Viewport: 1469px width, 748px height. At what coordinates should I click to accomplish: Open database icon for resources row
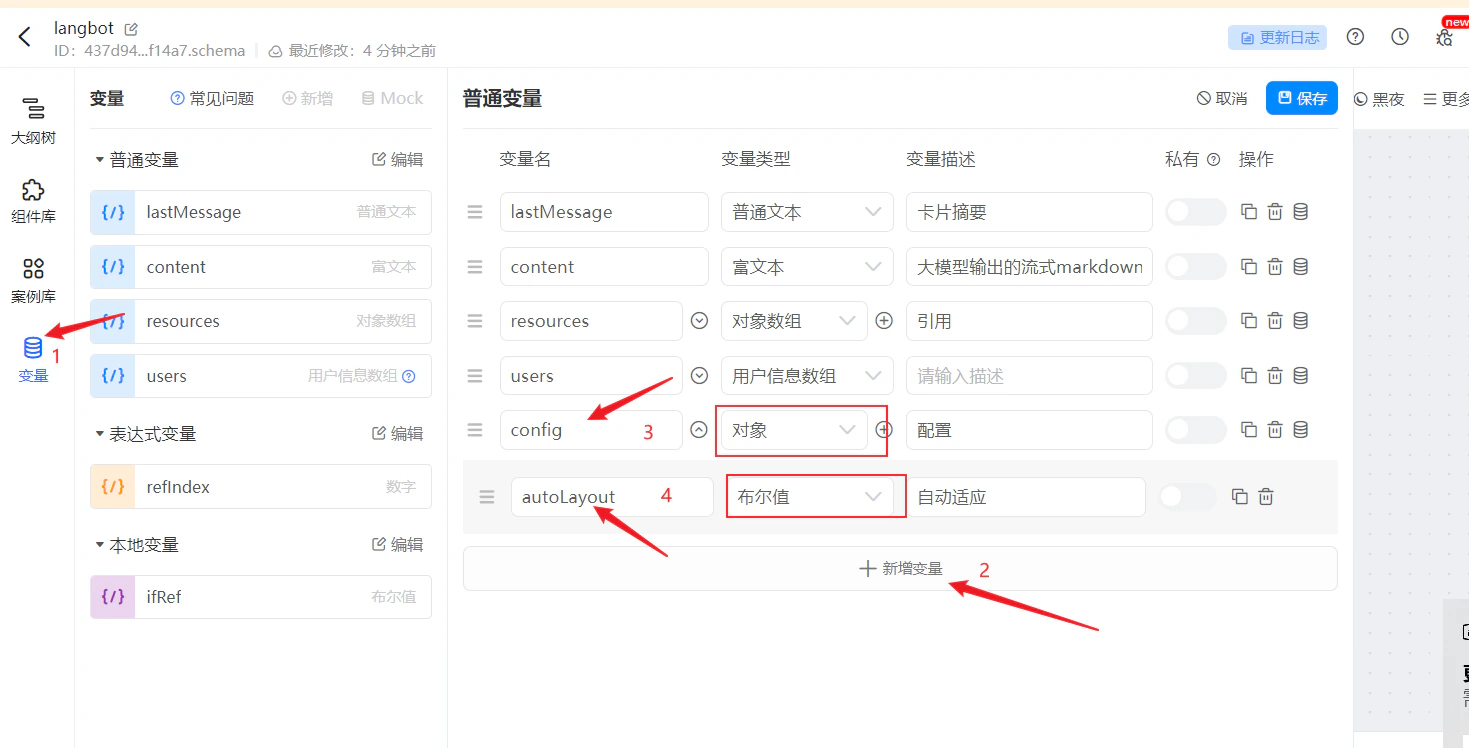pos(1301,321)
